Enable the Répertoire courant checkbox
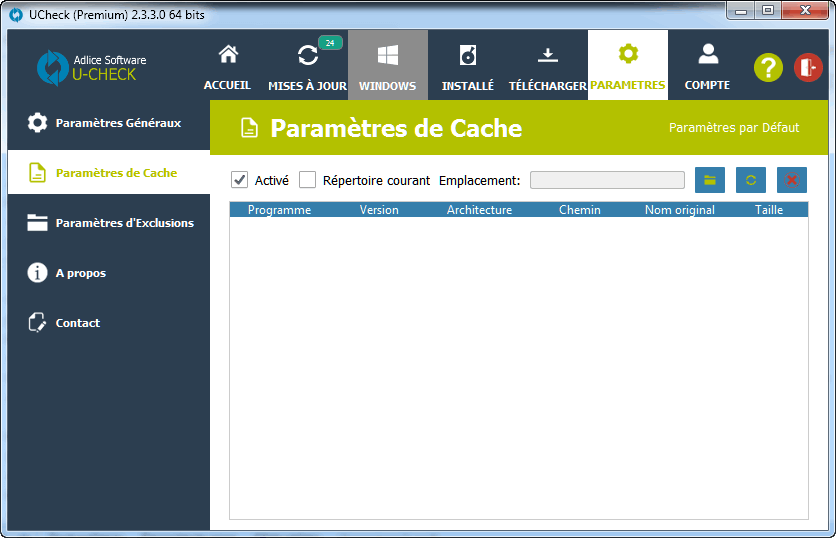 tap(308, 180)
